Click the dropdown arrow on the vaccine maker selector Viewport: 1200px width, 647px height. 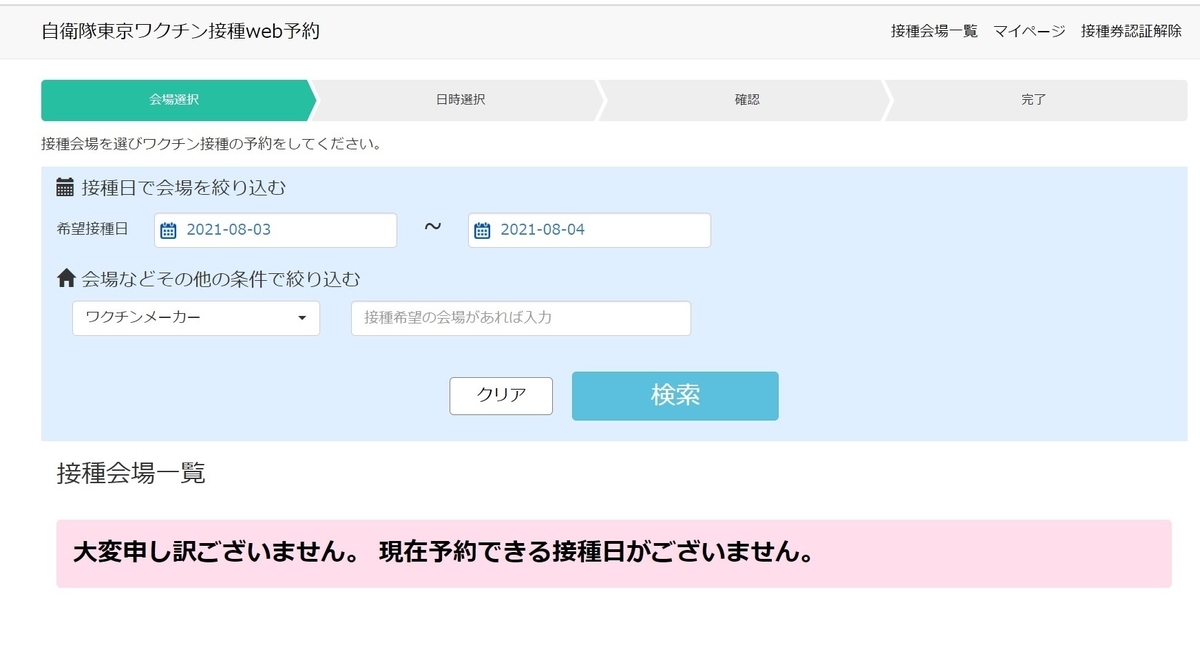[x=303, y=318]
